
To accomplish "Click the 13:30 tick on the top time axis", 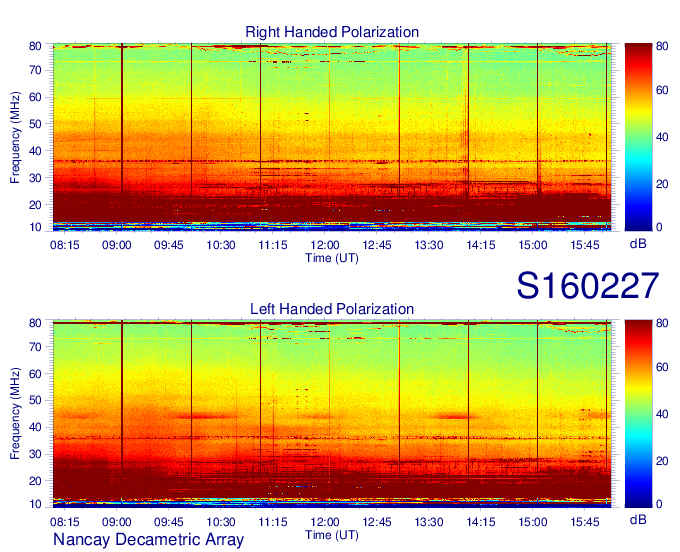I will (429, 245).
